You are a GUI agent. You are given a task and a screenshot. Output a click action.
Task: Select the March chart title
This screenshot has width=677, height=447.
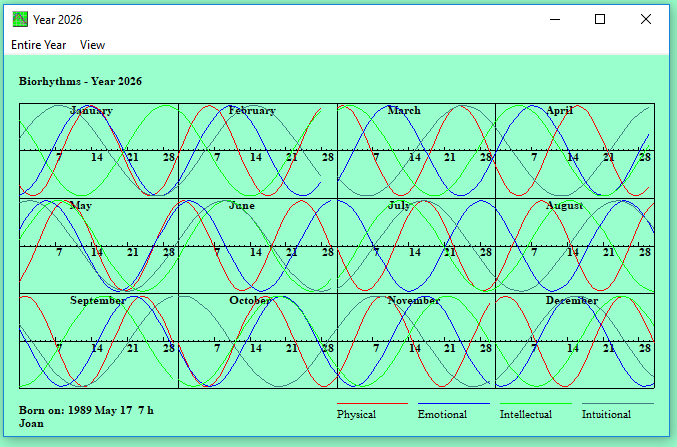click(x=404, y=111)
